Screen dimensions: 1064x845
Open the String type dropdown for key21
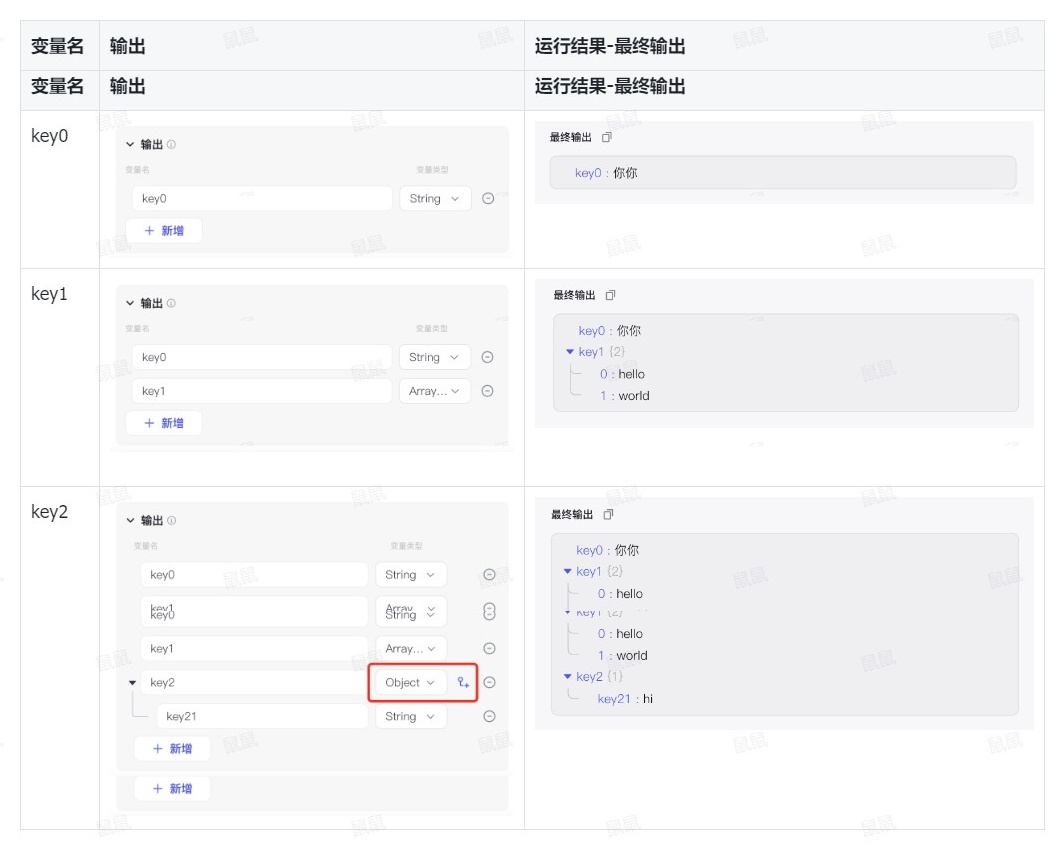coord(411,716)
